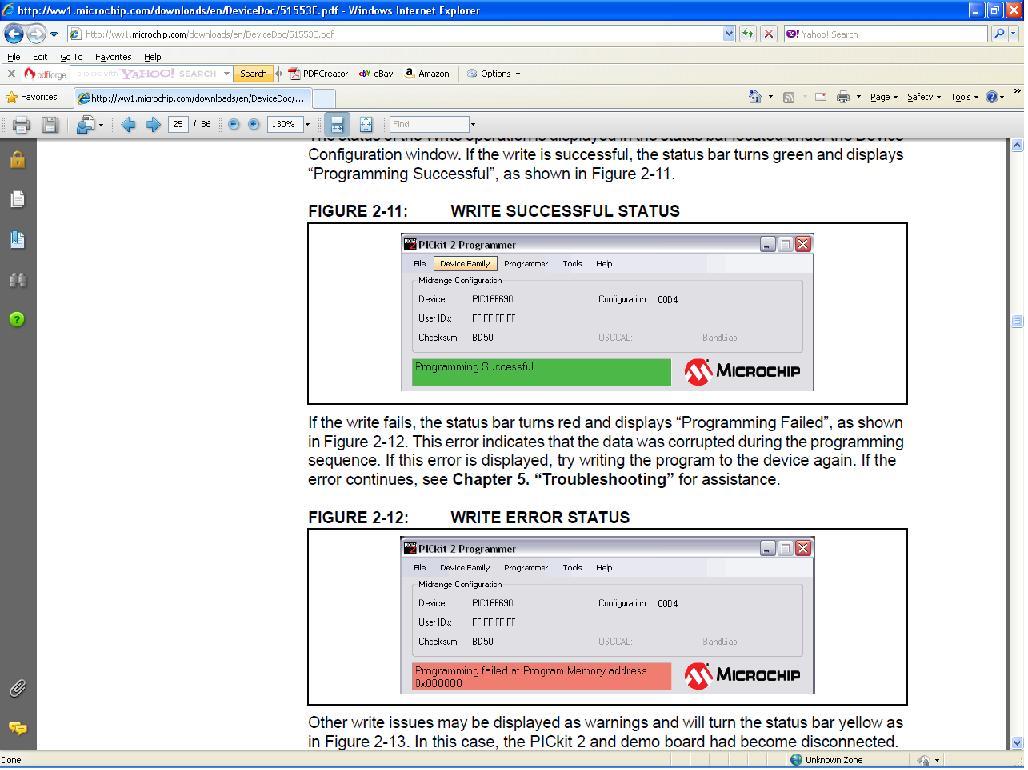Go back with the browser Back button
1028x770 pixels.
click(x=14, y=33)
